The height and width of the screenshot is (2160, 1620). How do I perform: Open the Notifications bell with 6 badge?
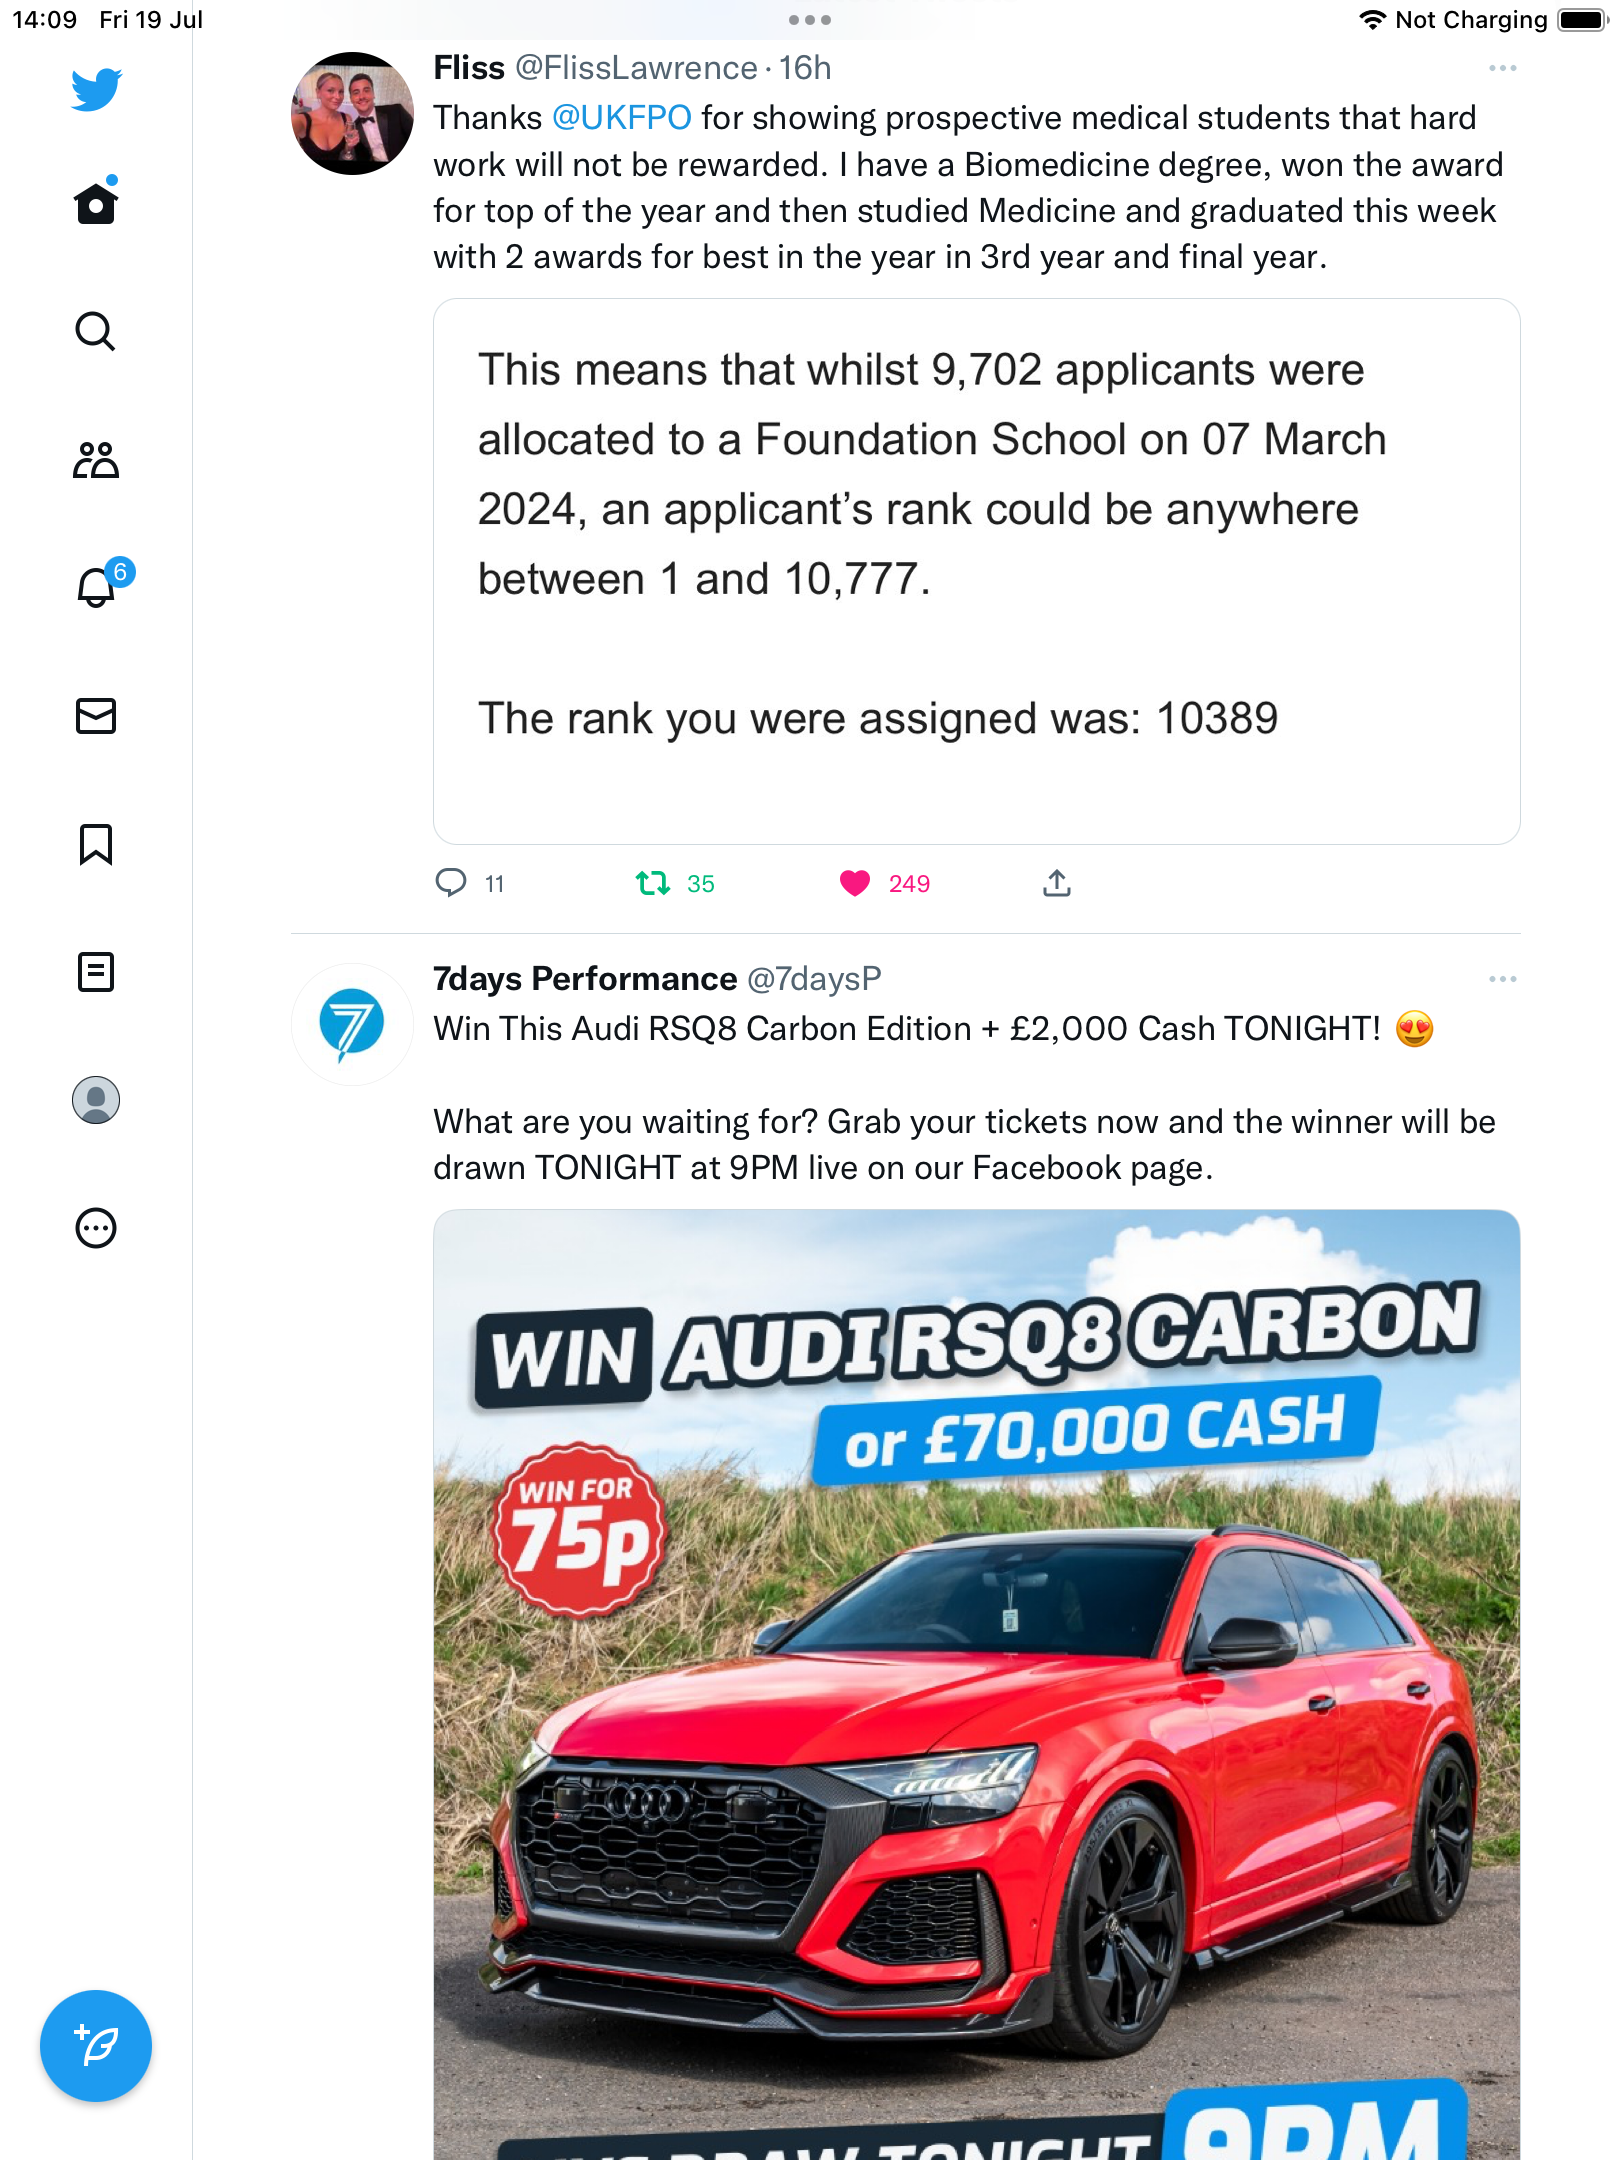101,584
